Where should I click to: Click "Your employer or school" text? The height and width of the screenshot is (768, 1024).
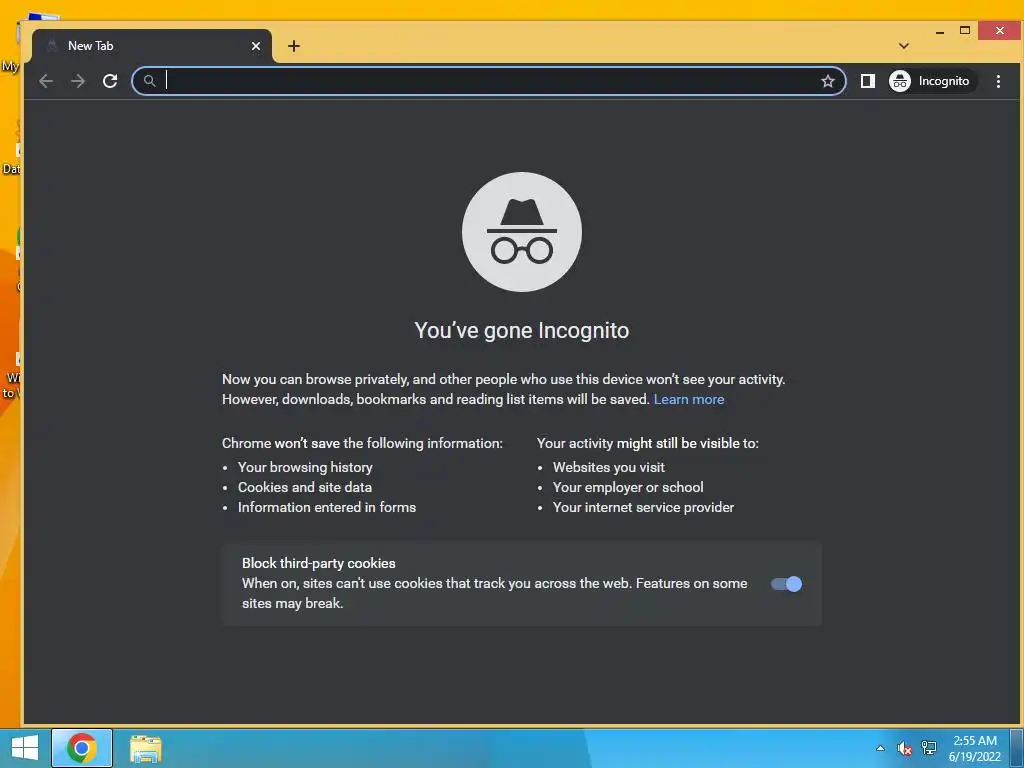(628, 487)
